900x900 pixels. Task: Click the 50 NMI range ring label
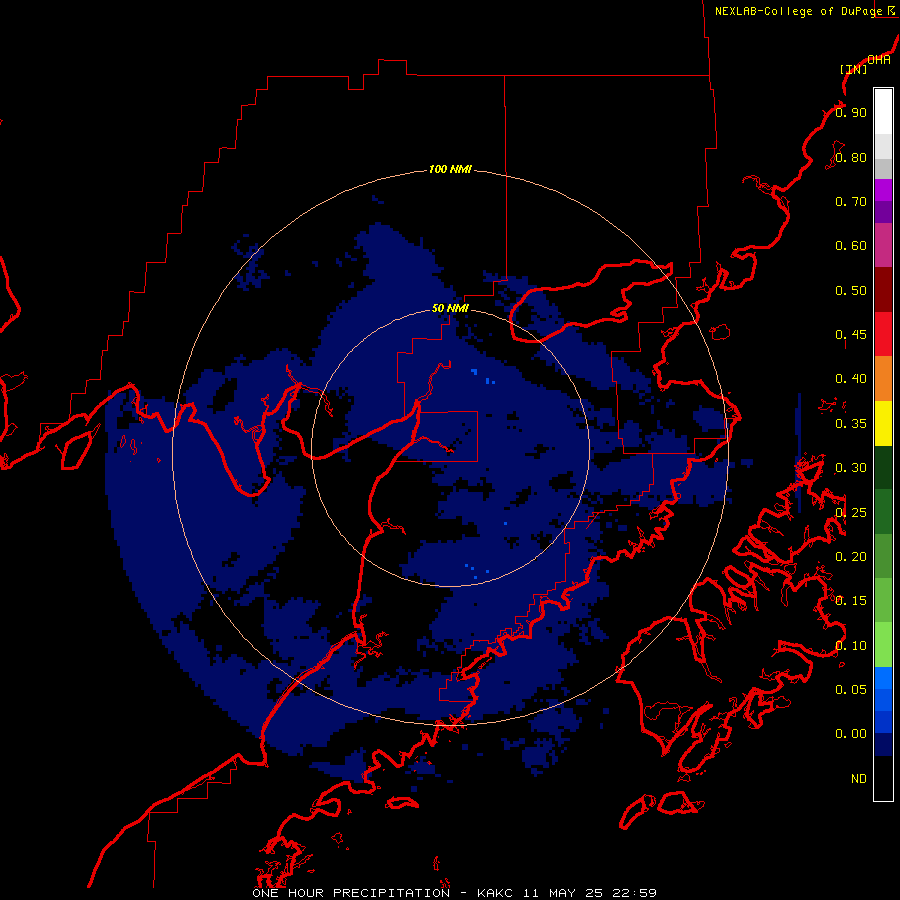click(450, 308)
